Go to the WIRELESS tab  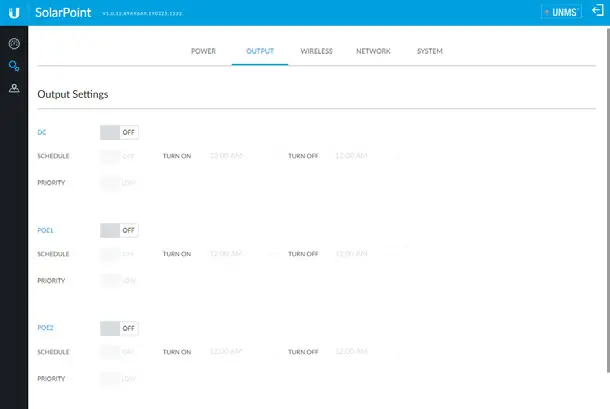(316, 51)
